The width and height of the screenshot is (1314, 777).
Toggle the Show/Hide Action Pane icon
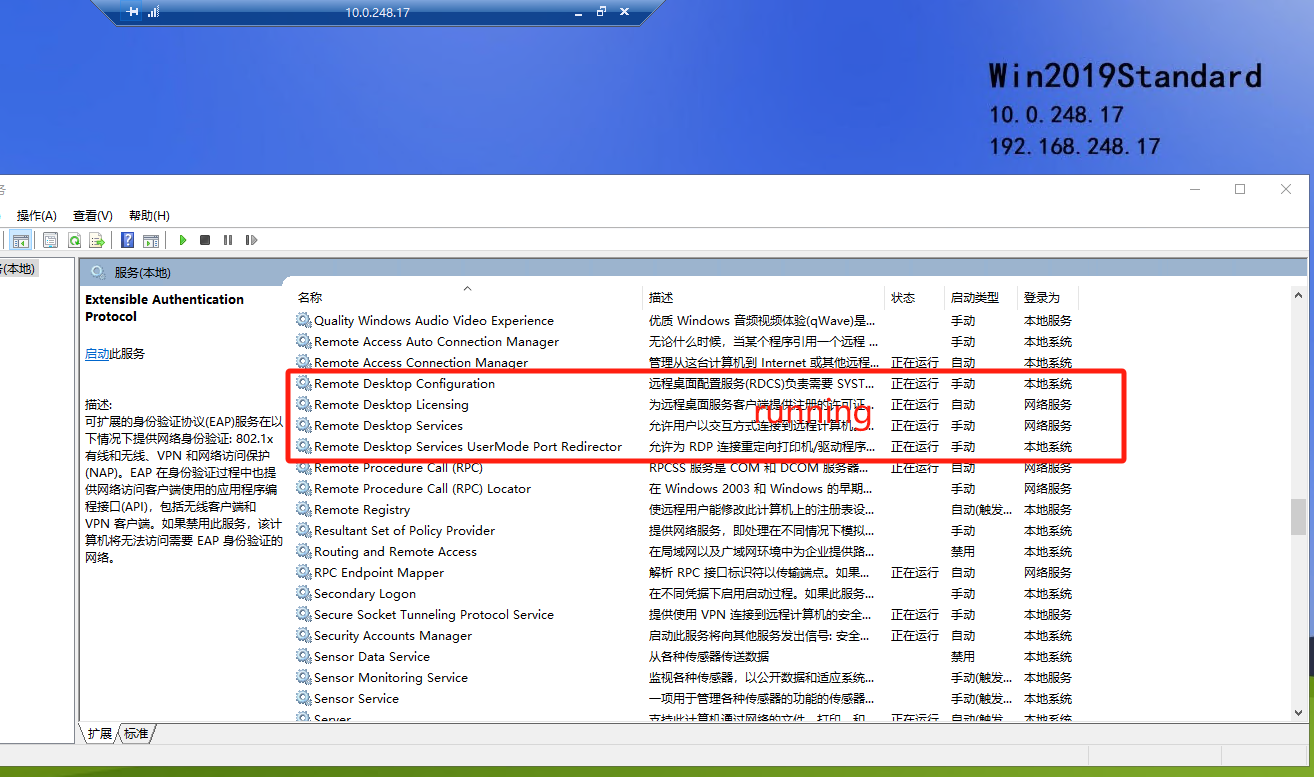point(151,240)
